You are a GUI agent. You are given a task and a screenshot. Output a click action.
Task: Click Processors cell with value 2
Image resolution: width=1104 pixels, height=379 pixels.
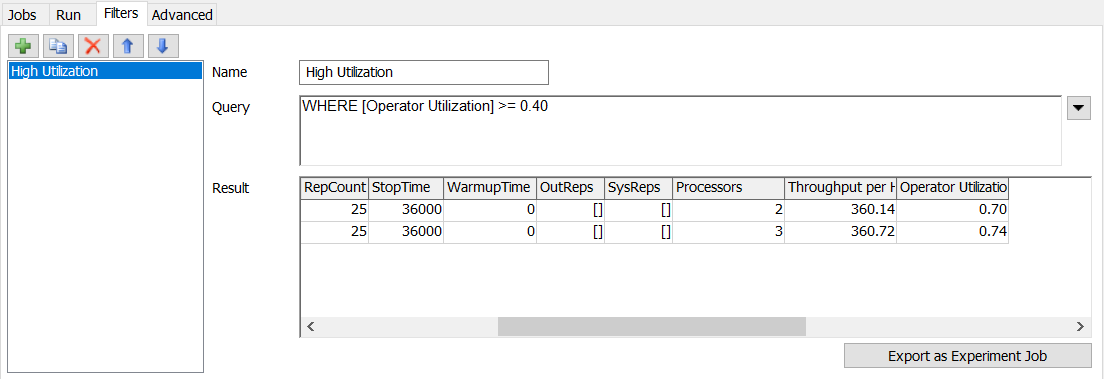(729, 210)
